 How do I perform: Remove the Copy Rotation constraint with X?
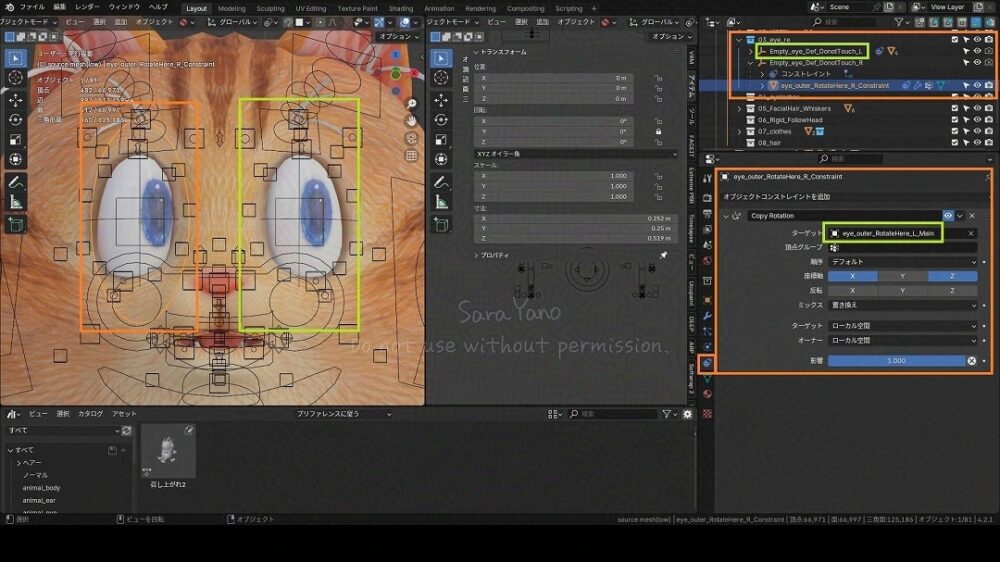pyautogui.click(x=972, y=215)
